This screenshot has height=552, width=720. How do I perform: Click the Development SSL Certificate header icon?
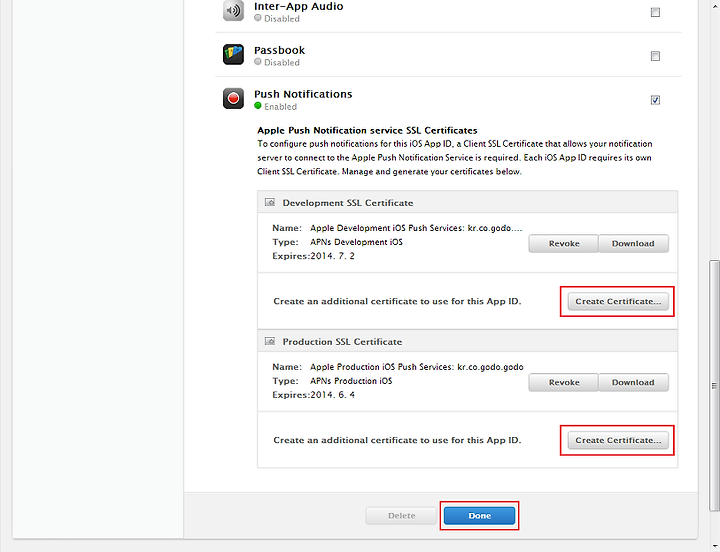[x=270, y=202]
